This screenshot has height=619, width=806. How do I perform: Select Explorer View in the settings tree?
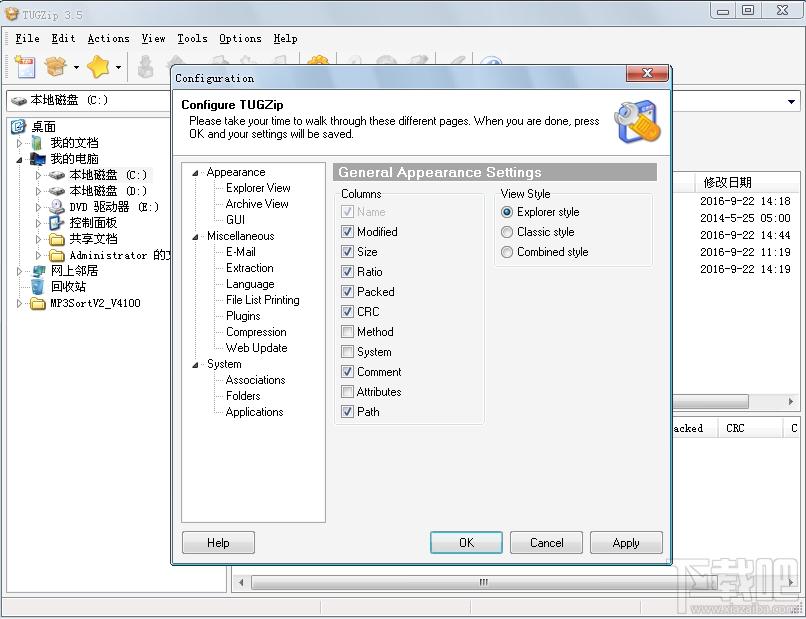coord(258,188)
